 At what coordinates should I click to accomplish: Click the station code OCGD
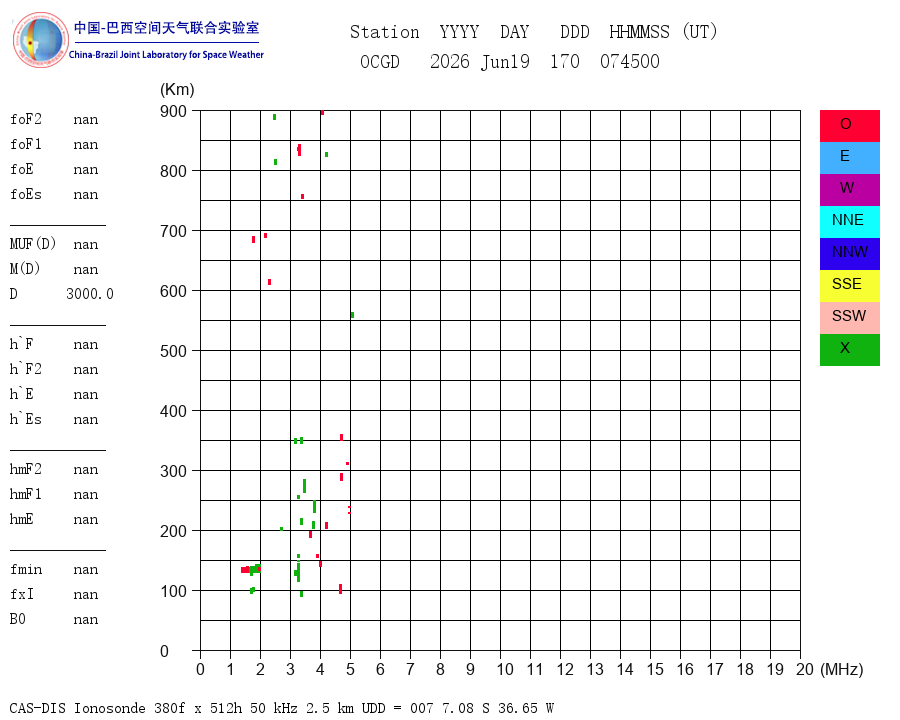379,61
